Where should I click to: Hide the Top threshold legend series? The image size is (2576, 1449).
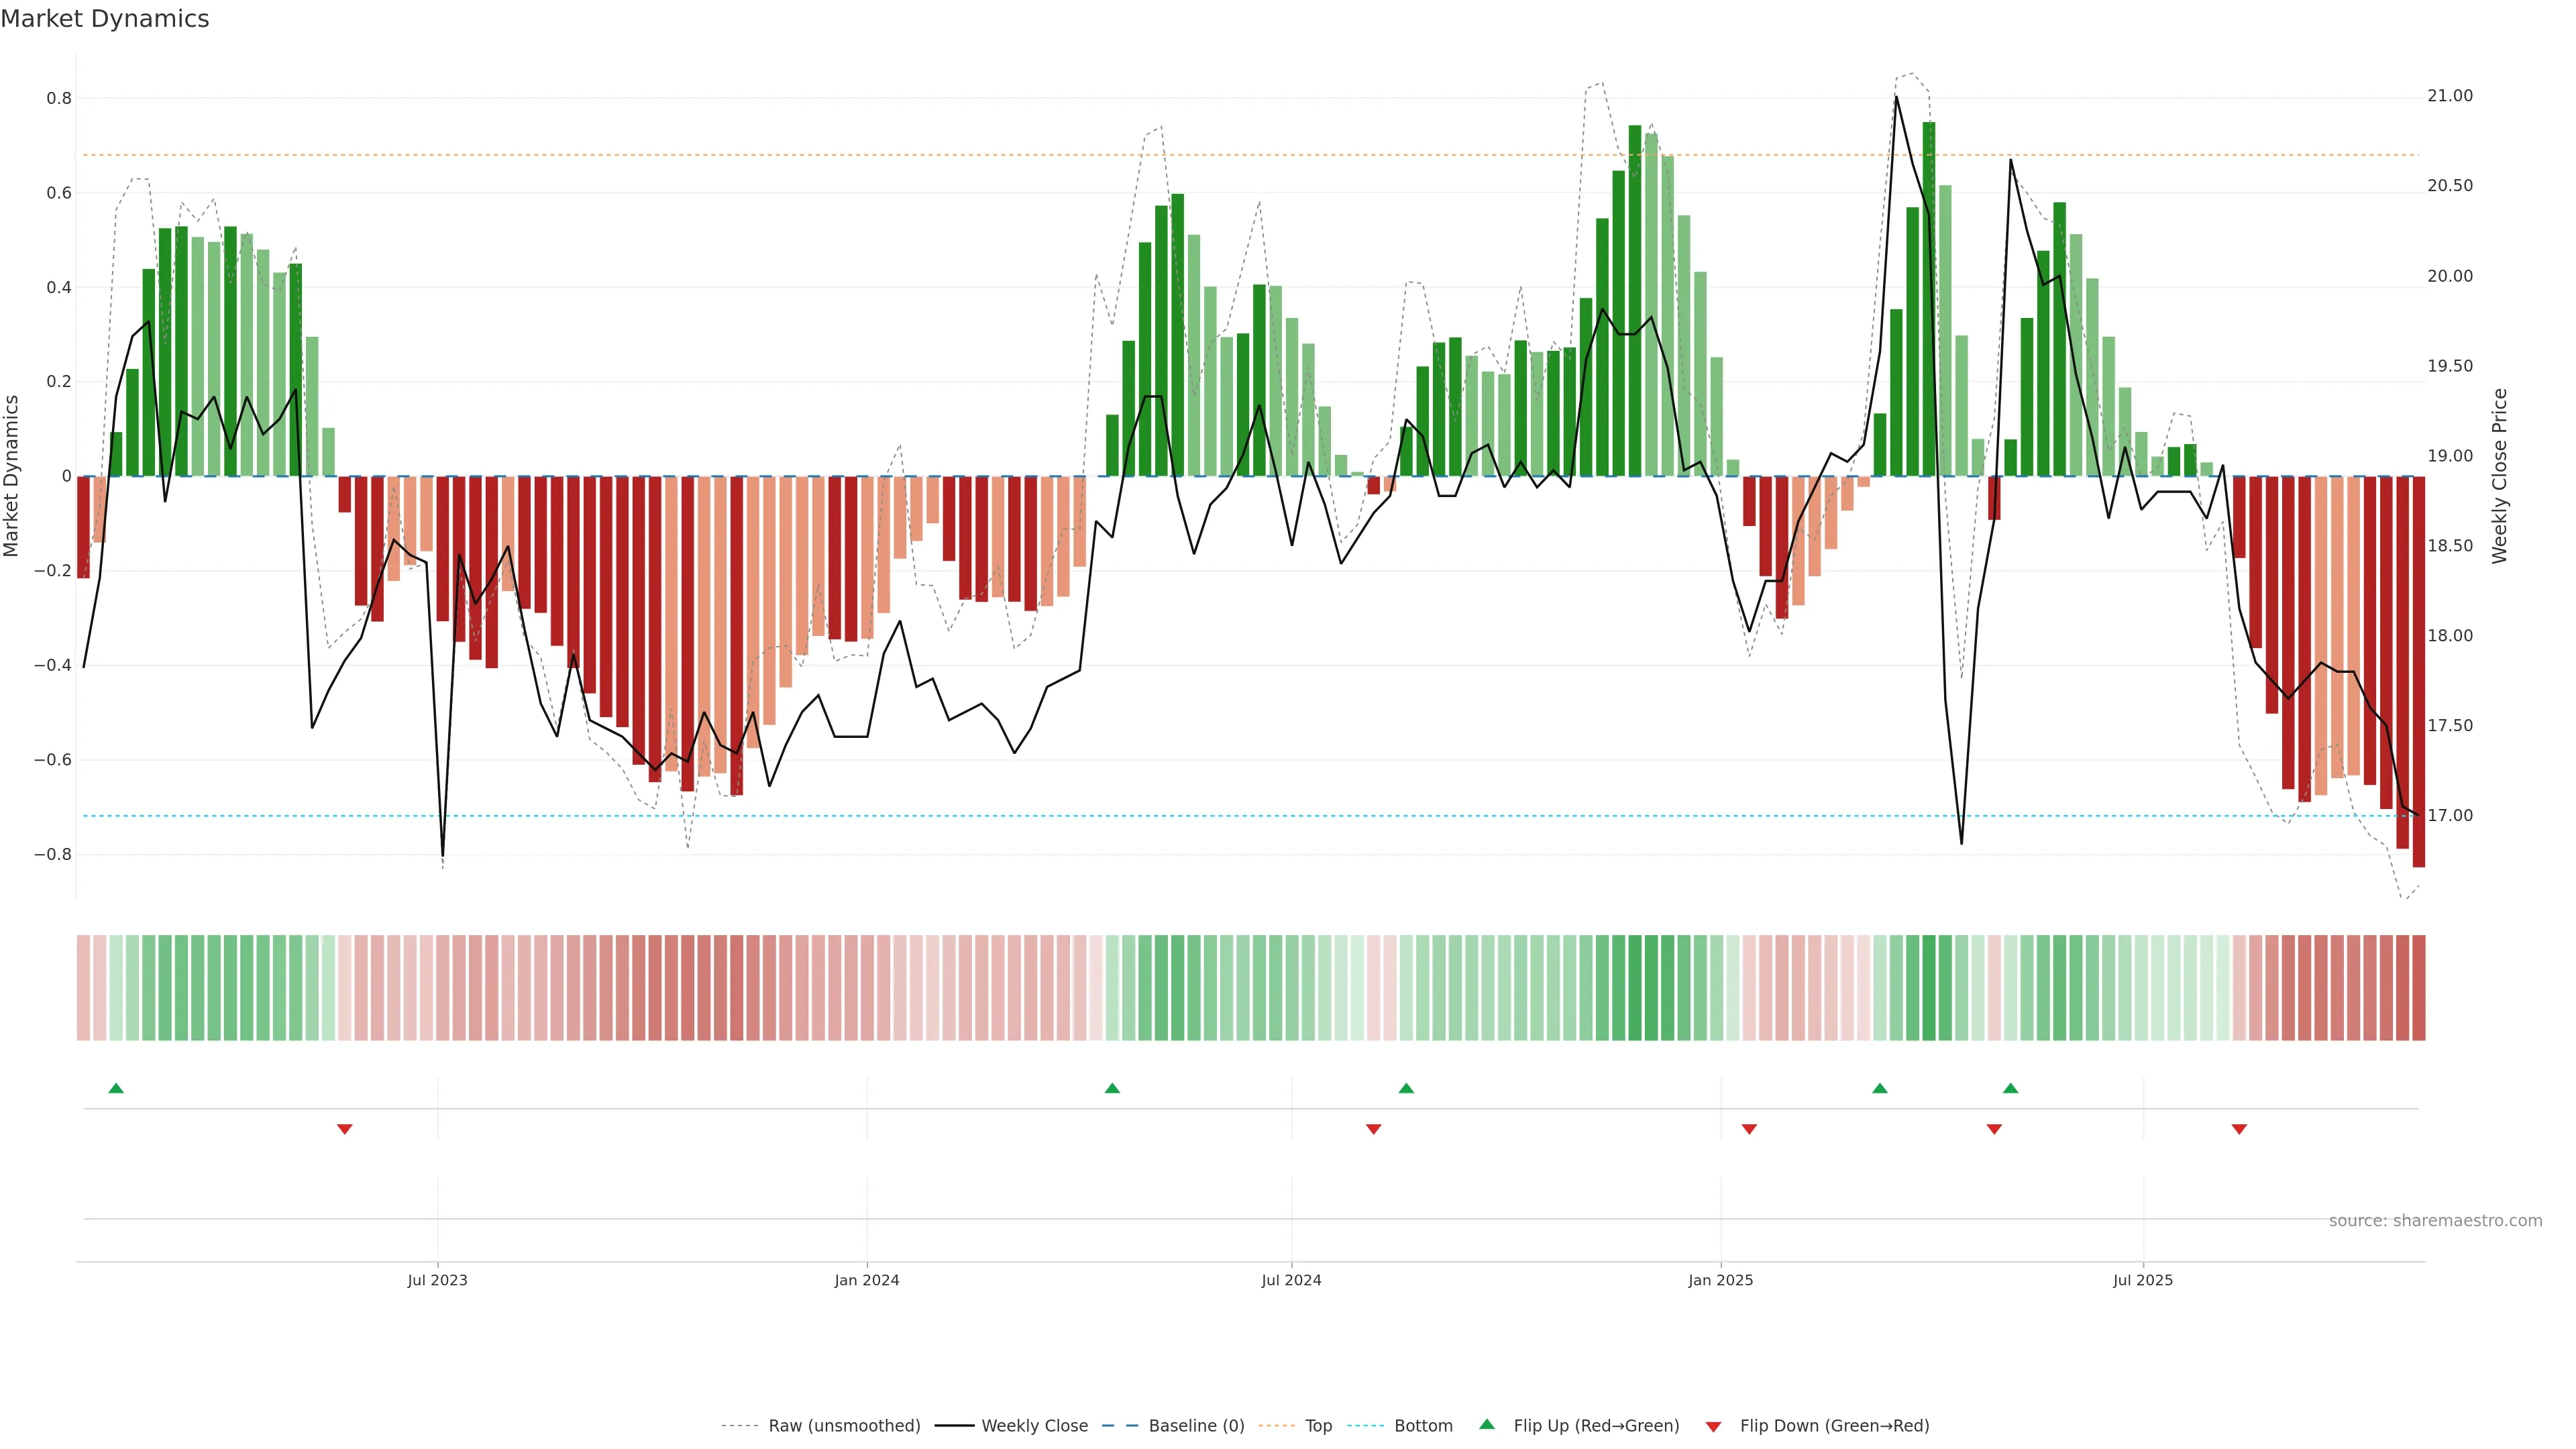1318,1426
